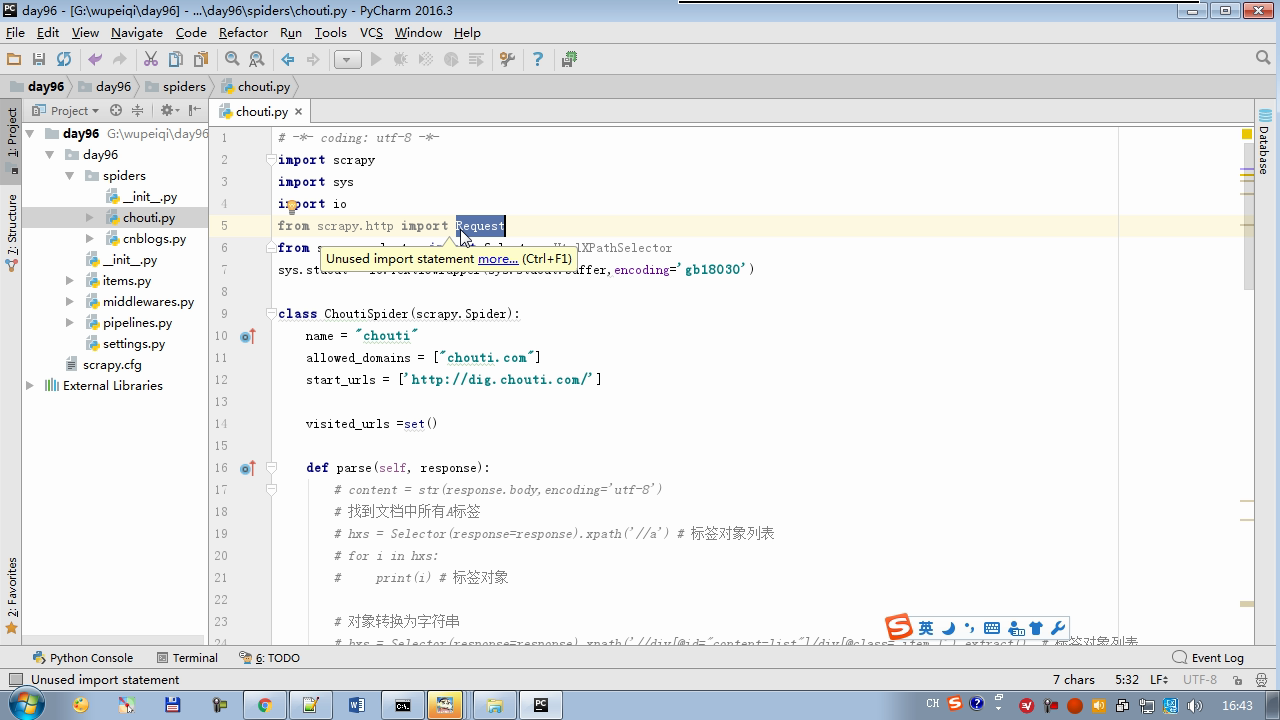Open the Refactor menu
This screenshot has width=1280, height=720.
(243, 32)
